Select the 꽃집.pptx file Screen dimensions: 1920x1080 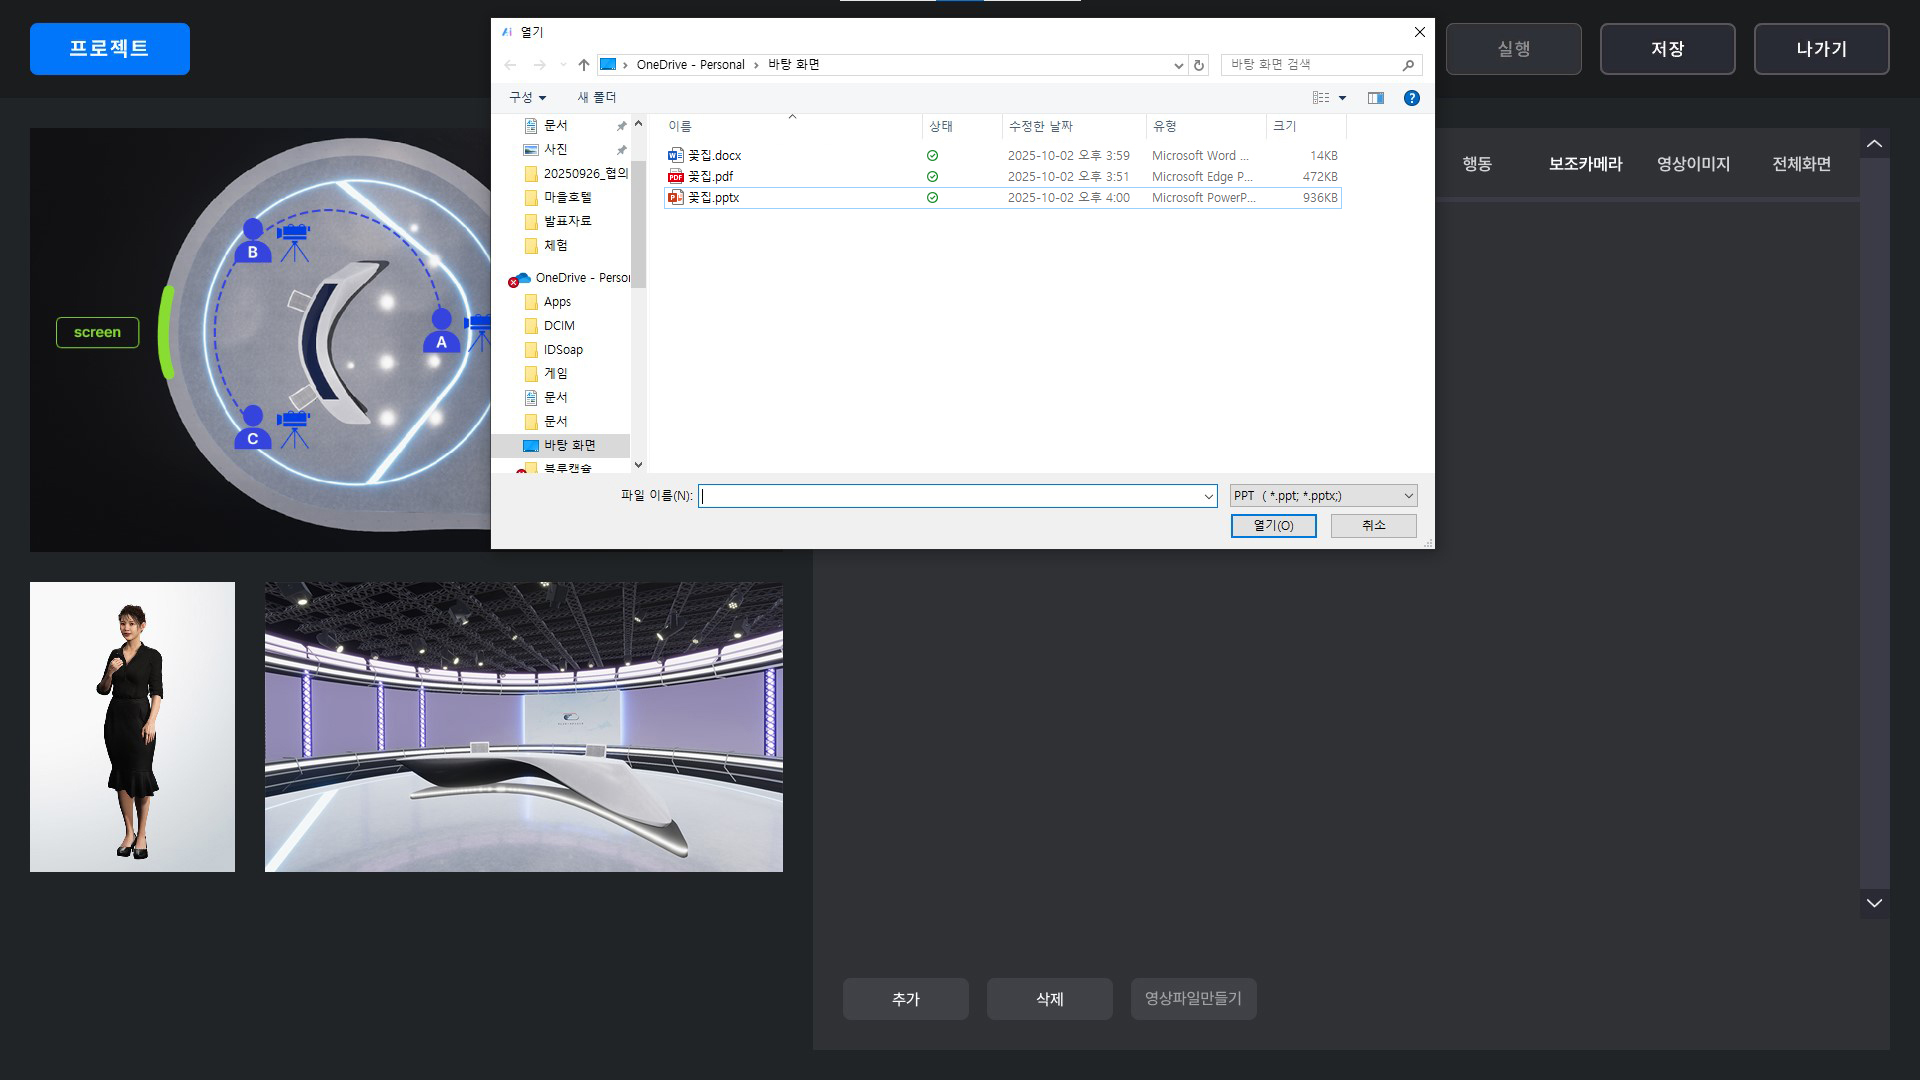(x=714, y=198)
